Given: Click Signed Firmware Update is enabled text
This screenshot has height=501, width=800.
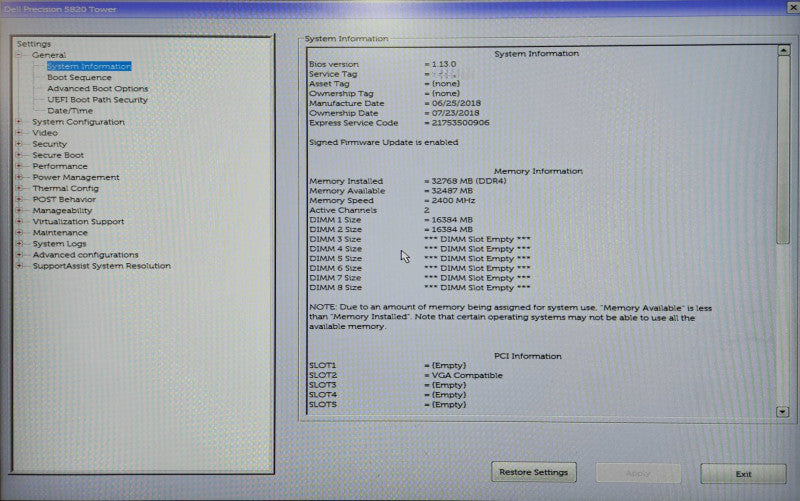Looking at the screenshot, I should 384,142.
